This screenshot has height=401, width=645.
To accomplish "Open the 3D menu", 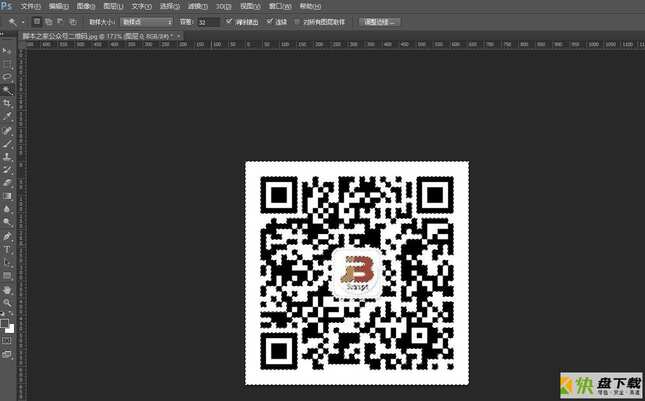I will 224,6.
